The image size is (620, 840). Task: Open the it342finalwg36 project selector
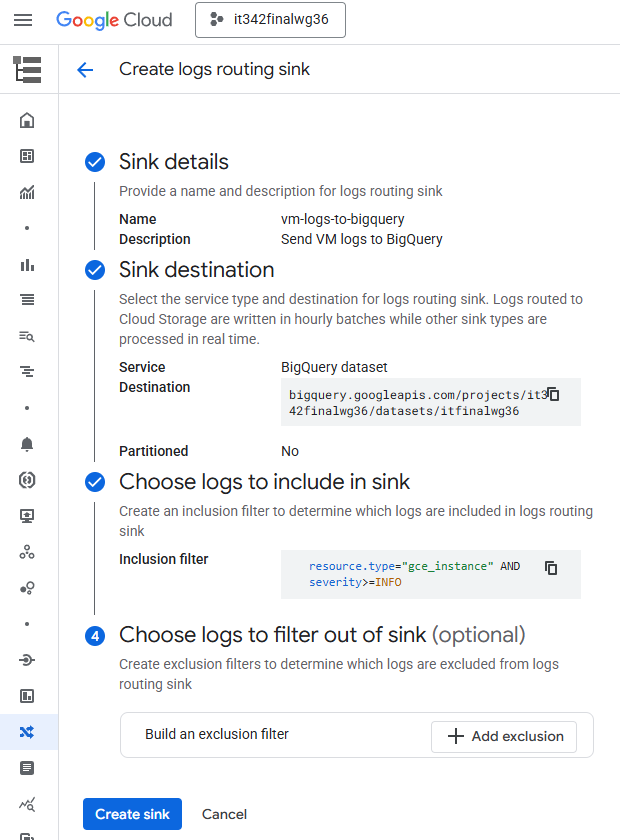pos(270,20)
